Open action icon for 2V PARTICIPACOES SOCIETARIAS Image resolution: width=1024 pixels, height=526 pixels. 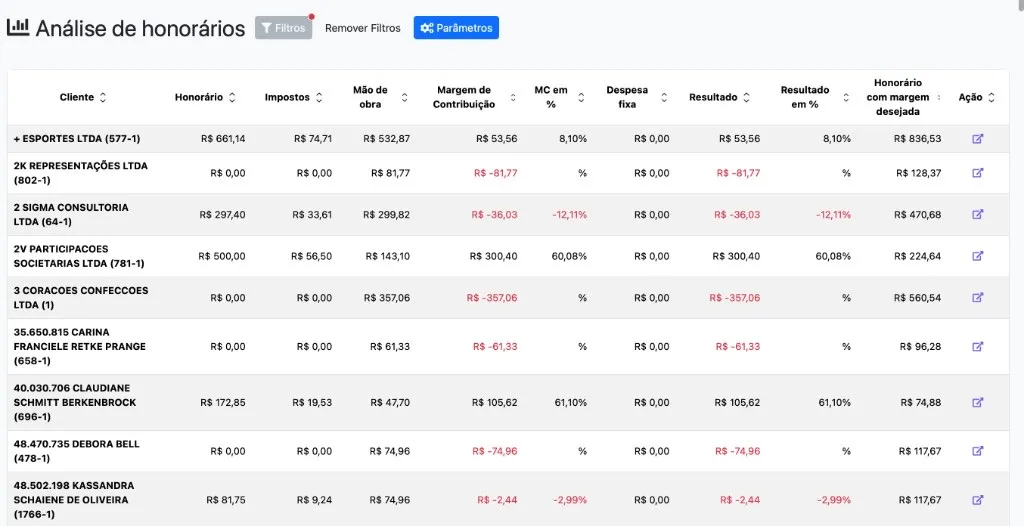(978, 256)
